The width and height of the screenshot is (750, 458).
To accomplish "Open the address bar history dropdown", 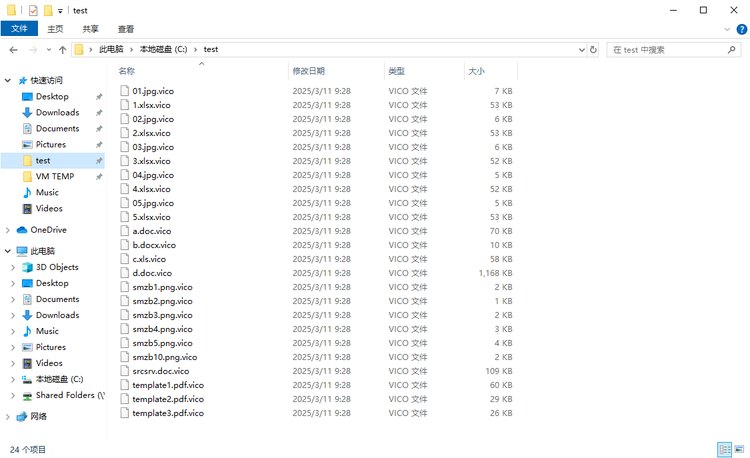I will [579, 49].
